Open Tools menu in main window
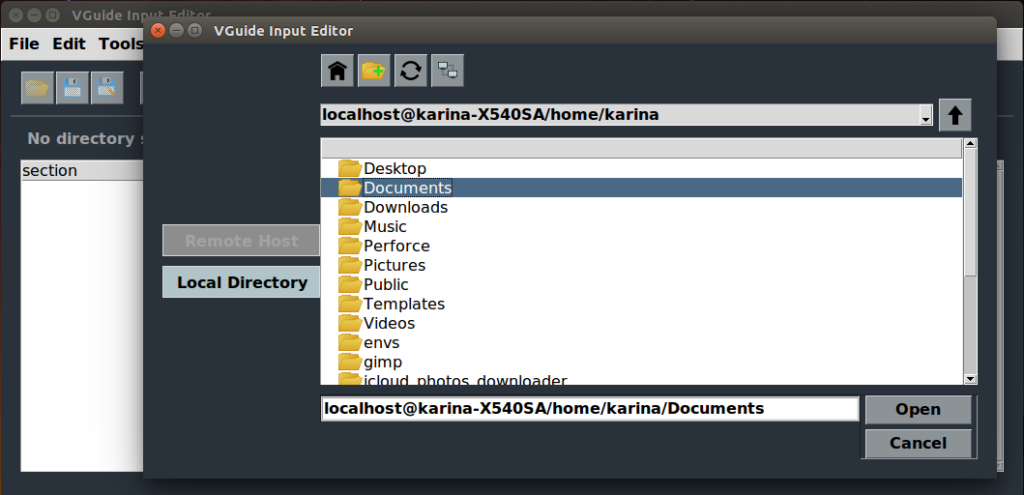This screenshot has width=1024, height=495. coord(121,44)
